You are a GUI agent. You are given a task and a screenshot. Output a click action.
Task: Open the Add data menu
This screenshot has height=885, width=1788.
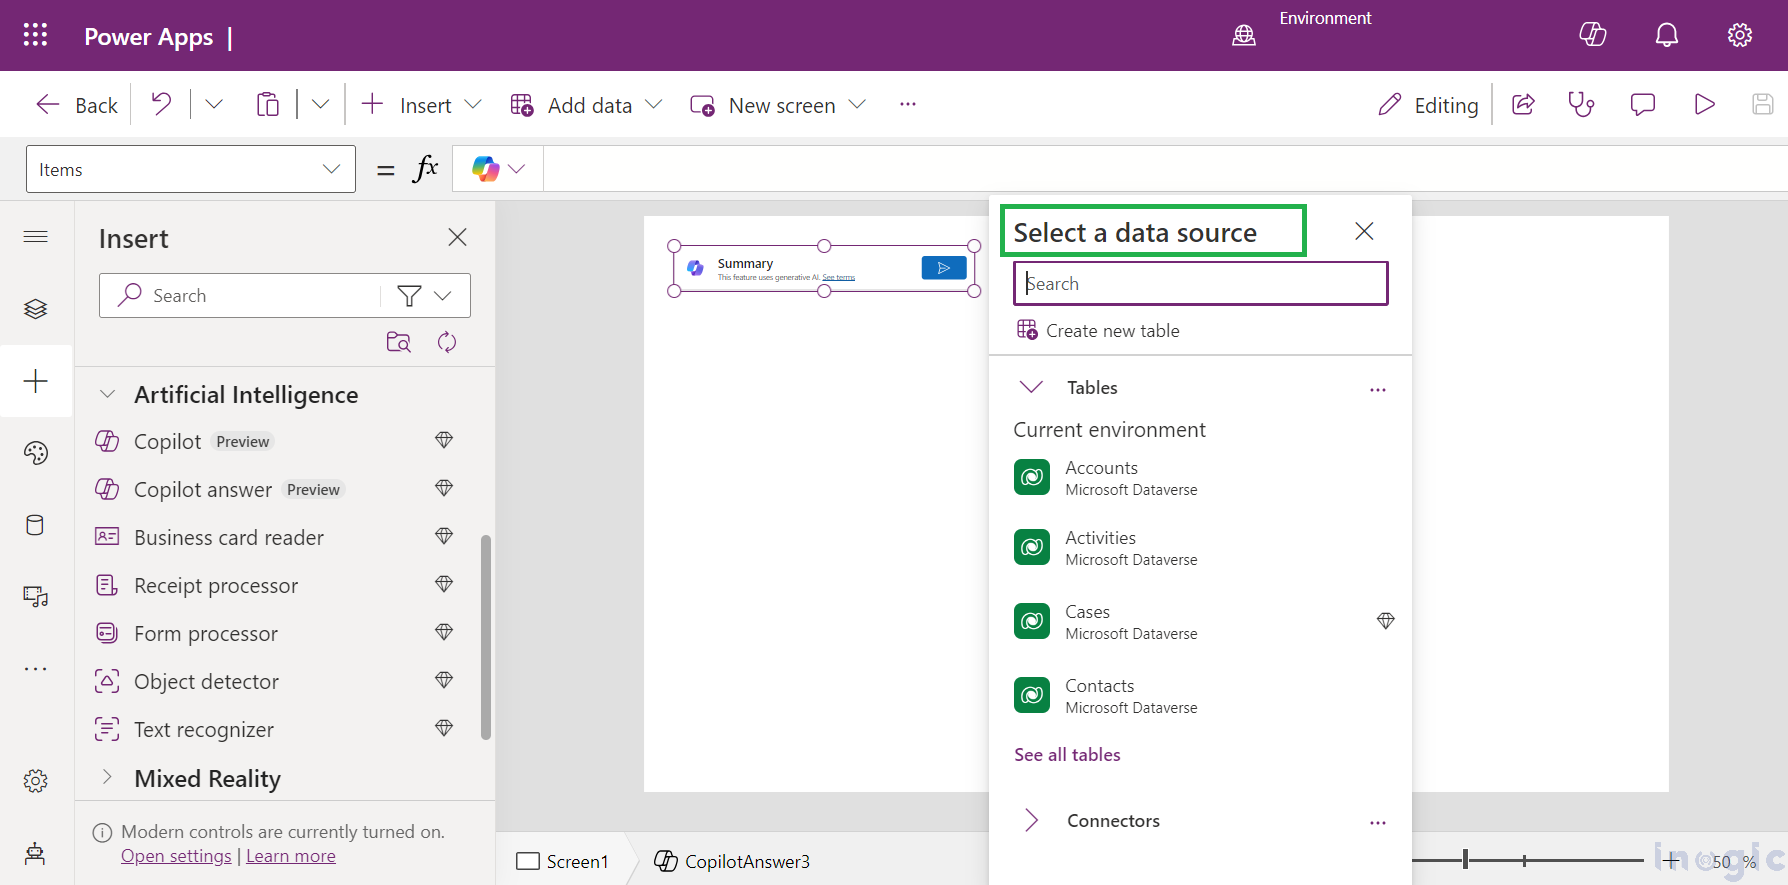[x=587, y=105]
